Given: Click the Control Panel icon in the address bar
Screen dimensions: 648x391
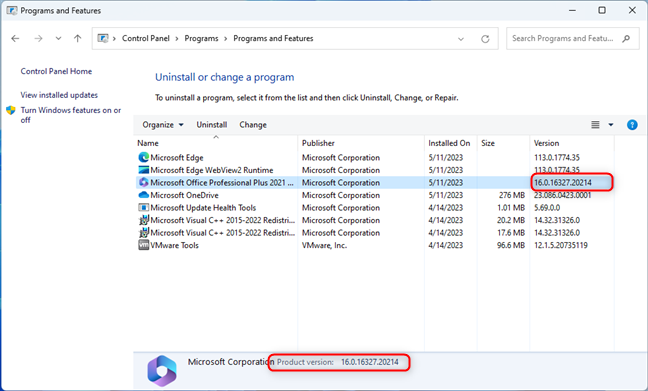Looking at the screenshot, I should tap(102, 38).
